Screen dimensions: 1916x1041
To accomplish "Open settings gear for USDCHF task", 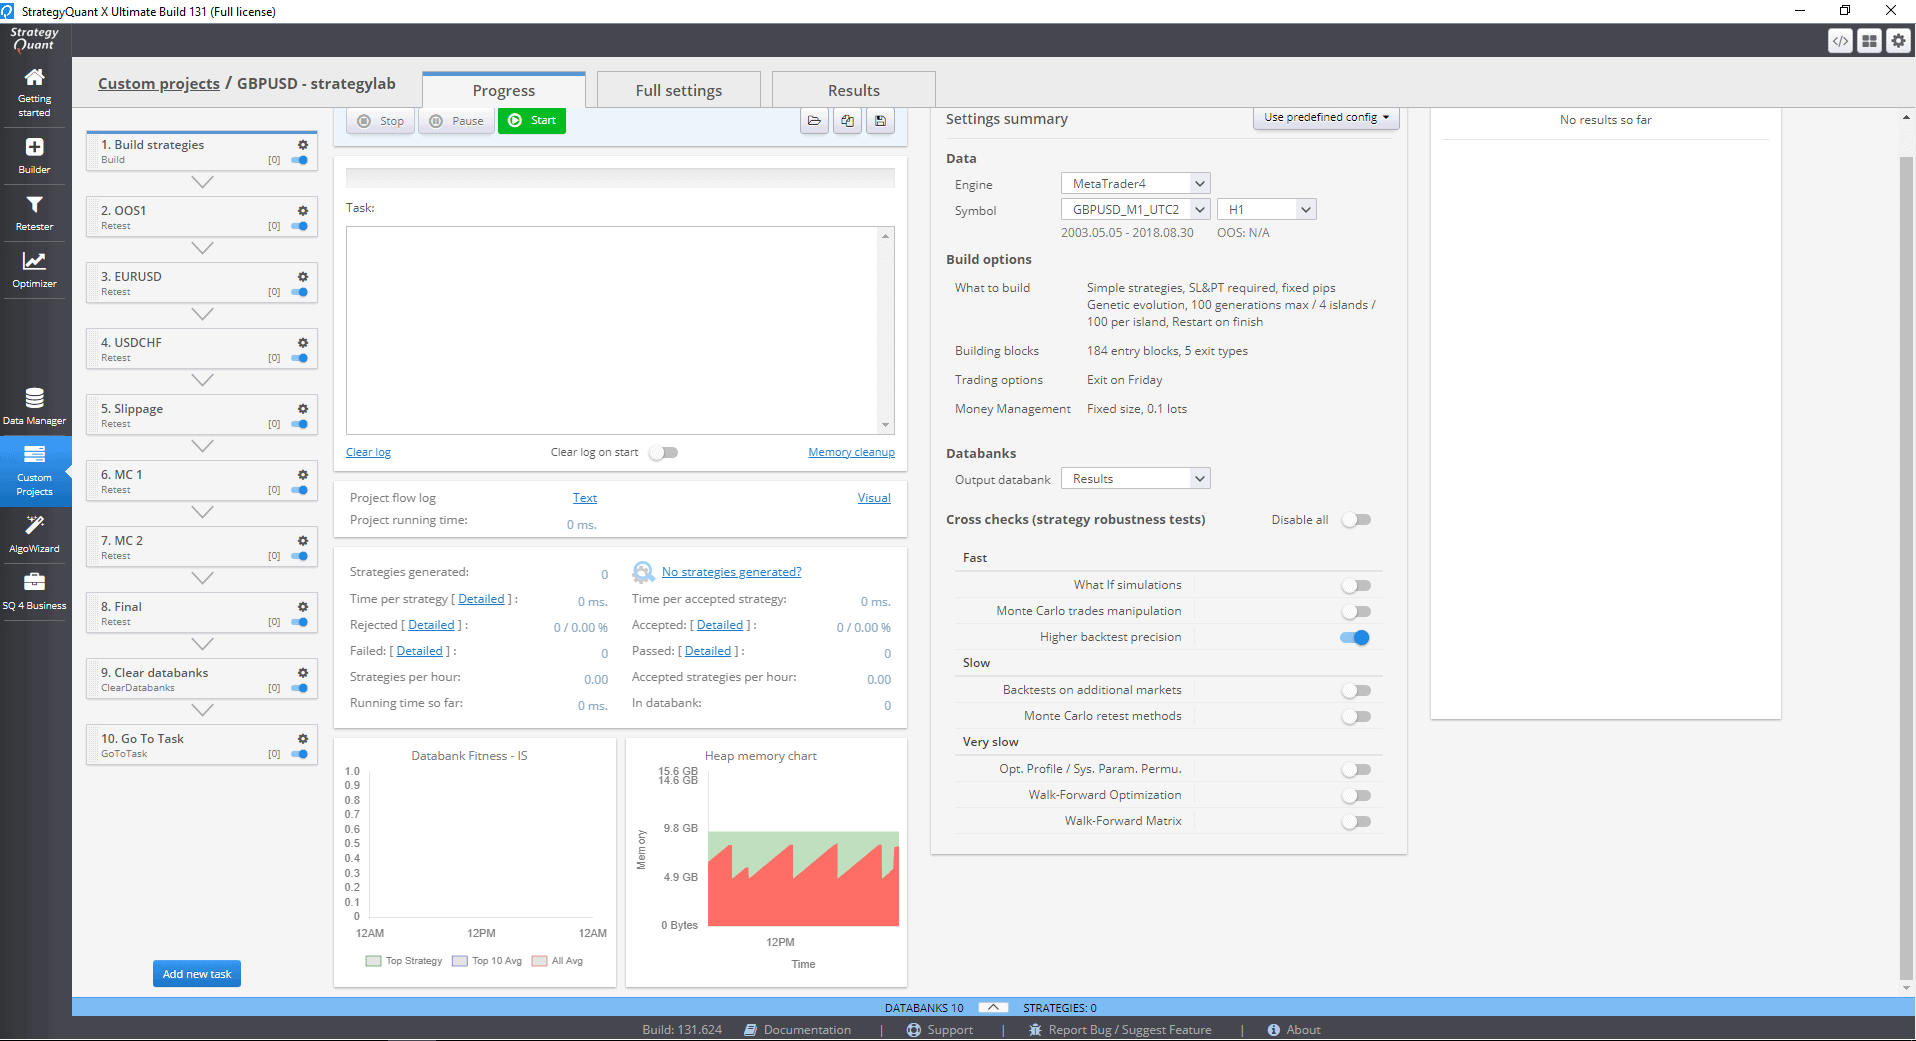I will pos(302,343).
